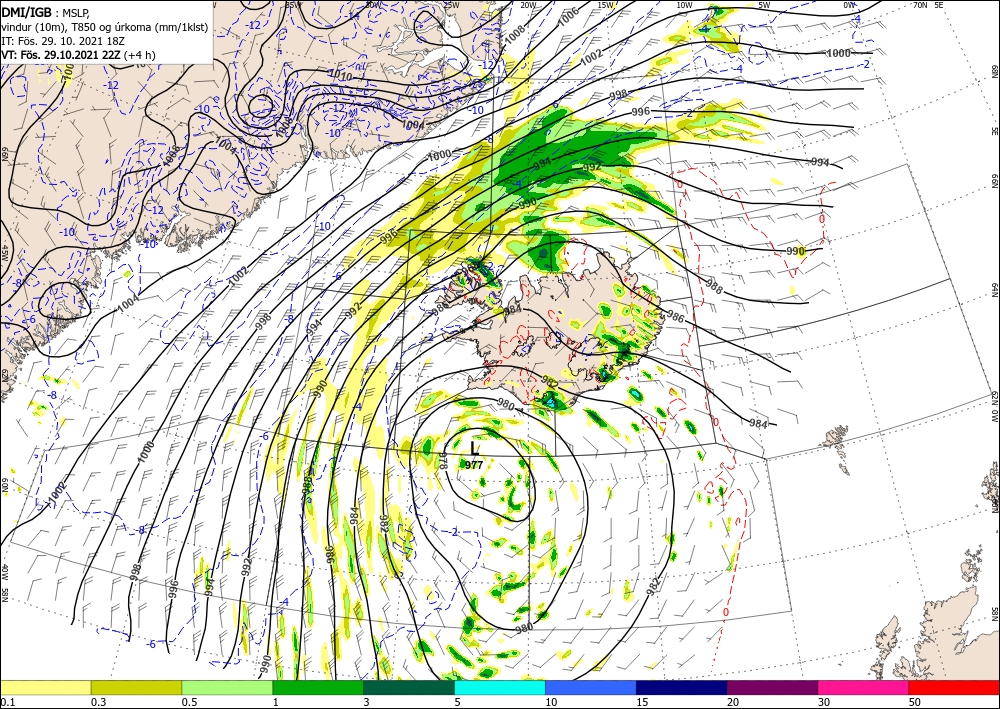The height and width of the screenshot is (709, 1000).
Task: Click the 'DMI/IGB' title text
Action: [x=26, y=11]
